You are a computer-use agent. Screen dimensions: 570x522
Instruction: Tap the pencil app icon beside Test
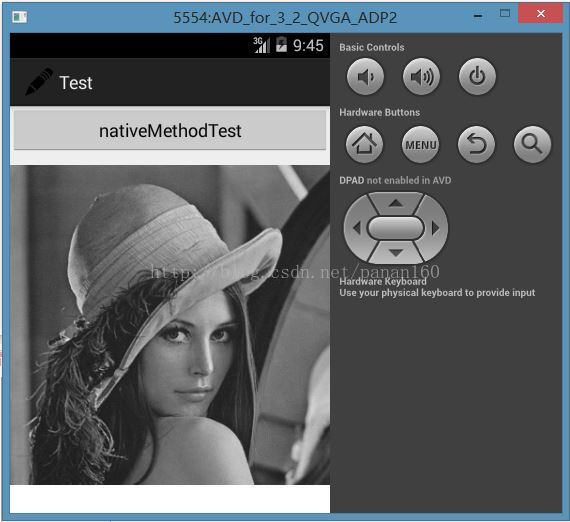39,82
